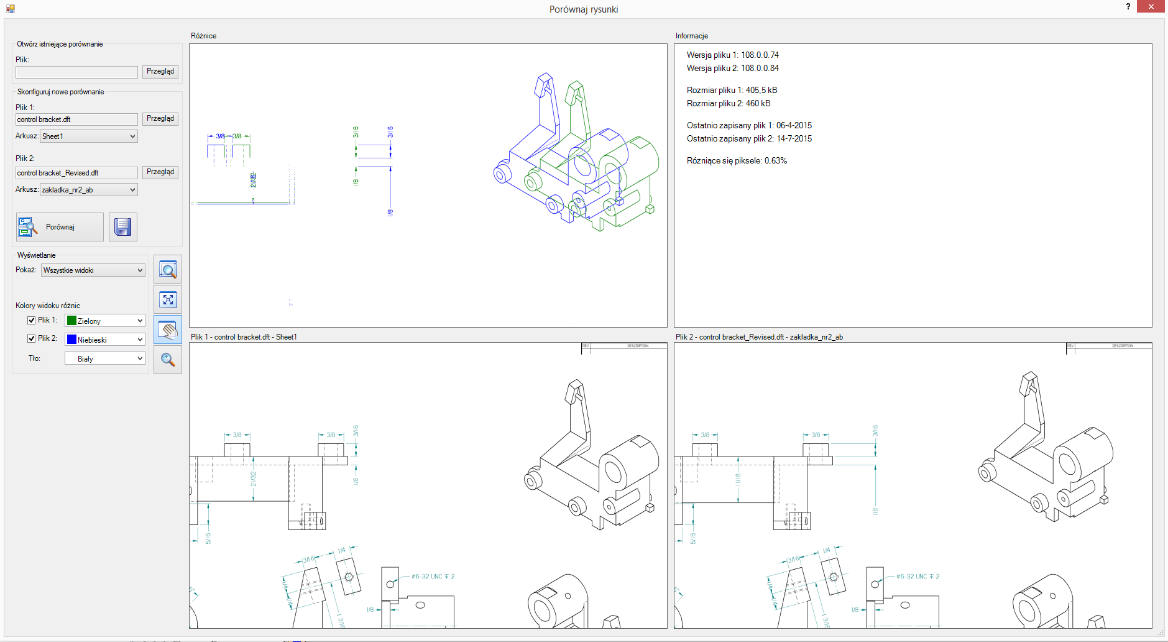Open the Tło Biały color dropdown
The image size is (1168, 642).
point(105,359)
